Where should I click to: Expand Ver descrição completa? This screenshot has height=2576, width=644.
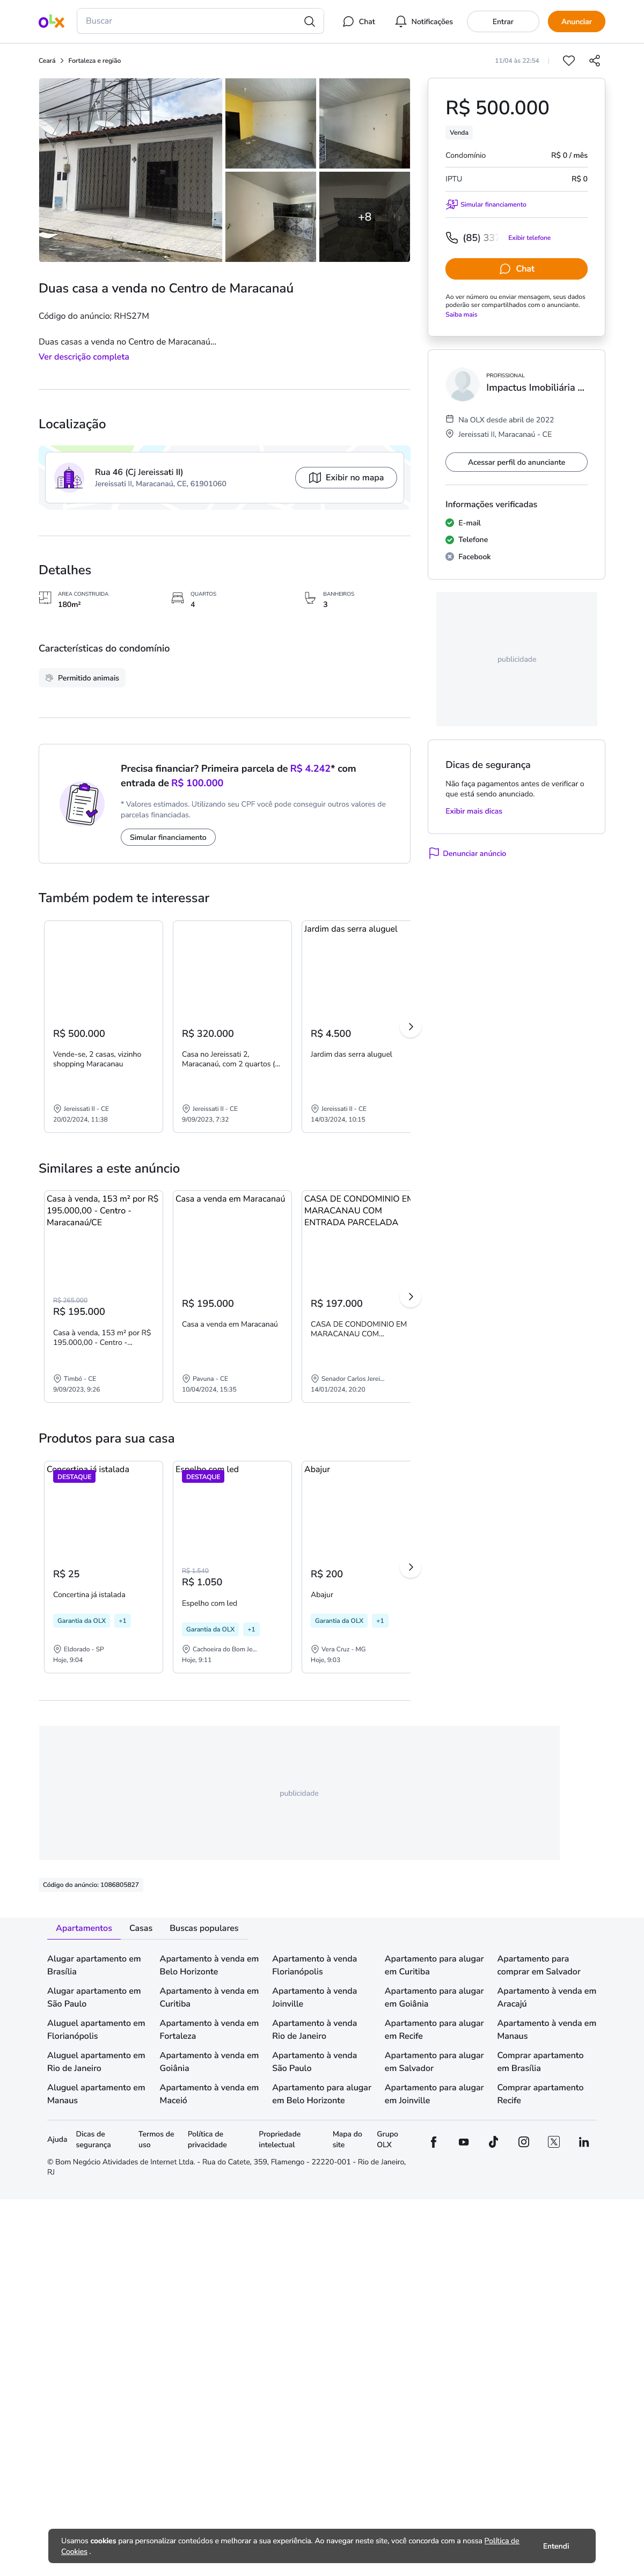84,357
